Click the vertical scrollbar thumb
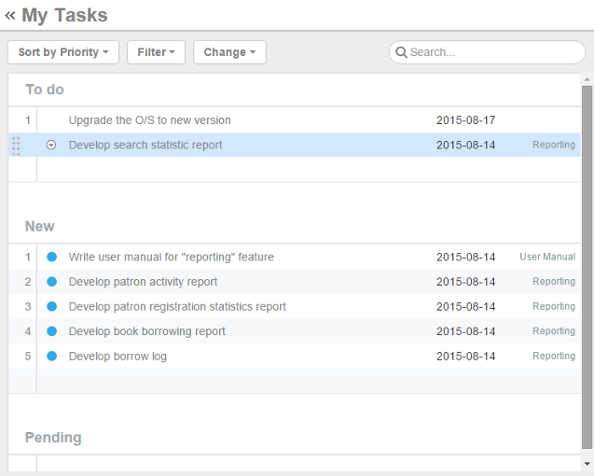 [587, 268]
